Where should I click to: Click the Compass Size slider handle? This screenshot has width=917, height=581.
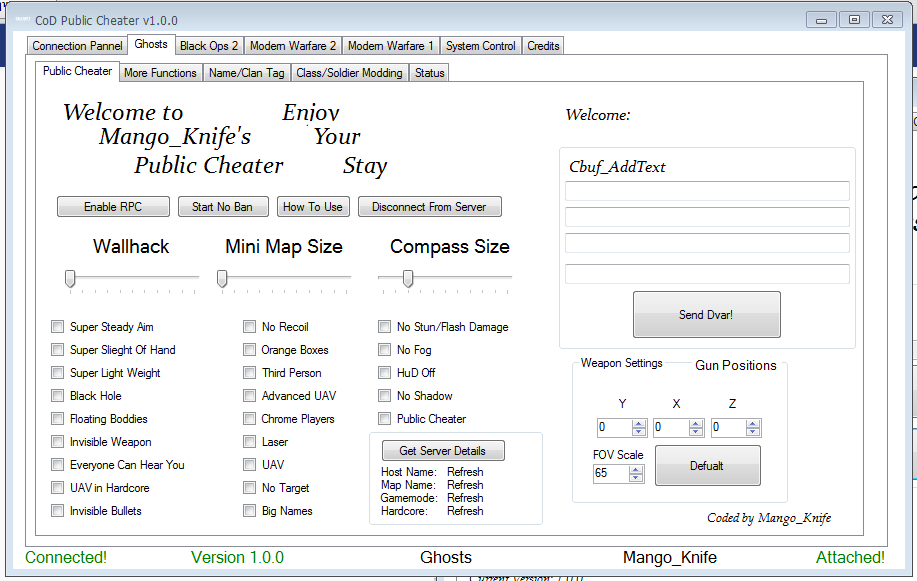pos(408,279)
